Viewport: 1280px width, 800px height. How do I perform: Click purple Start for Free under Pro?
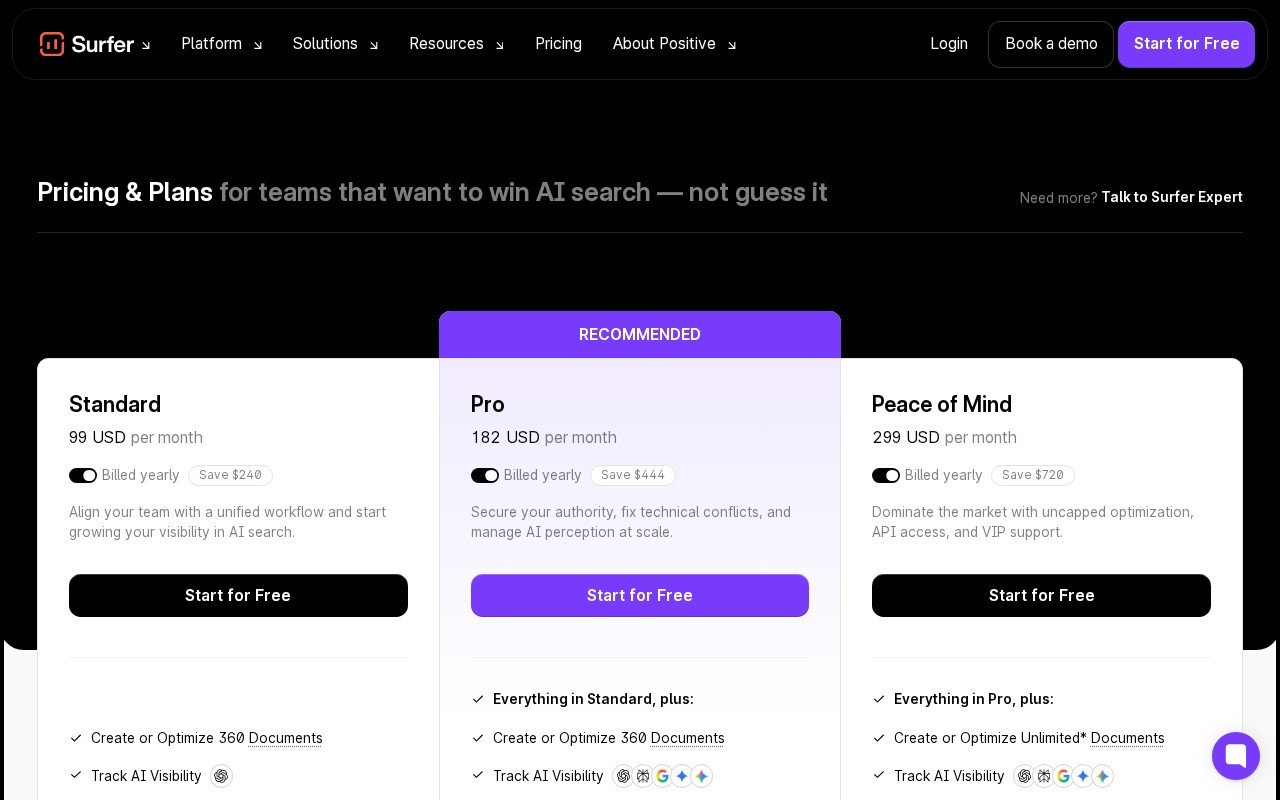pos(640,595)
